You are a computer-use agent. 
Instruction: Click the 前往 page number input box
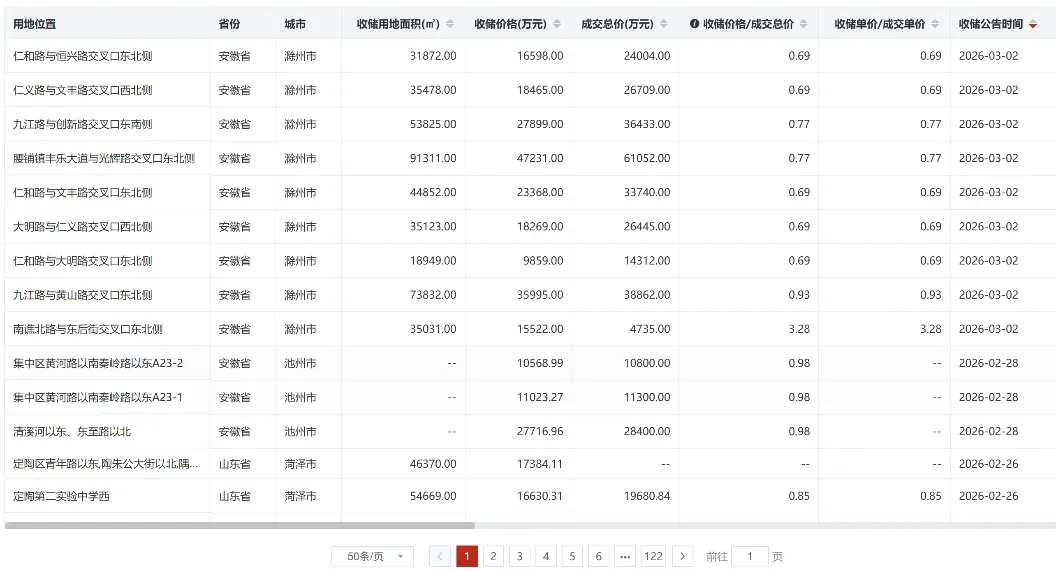(x=750, y=556)
